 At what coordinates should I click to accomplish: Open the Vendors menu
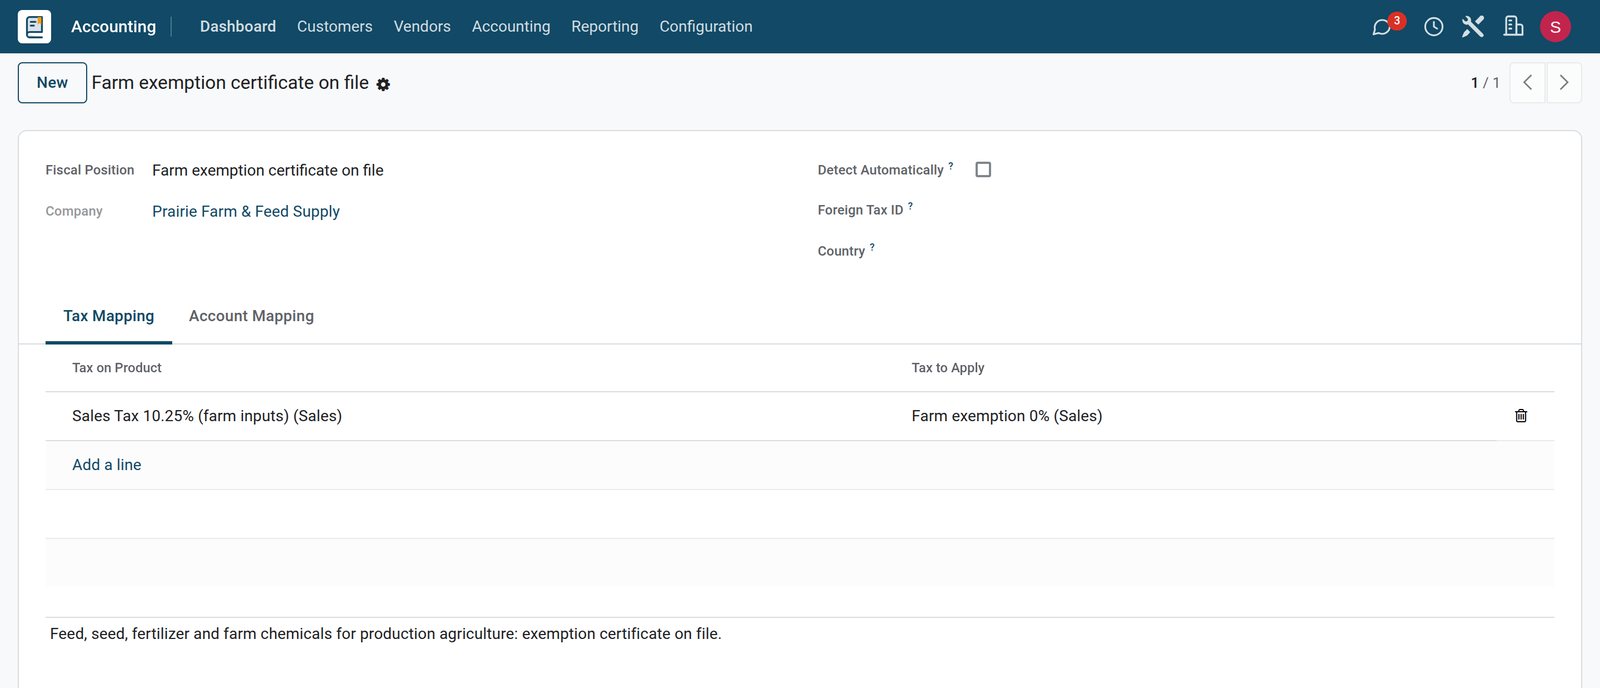[422, 27]
